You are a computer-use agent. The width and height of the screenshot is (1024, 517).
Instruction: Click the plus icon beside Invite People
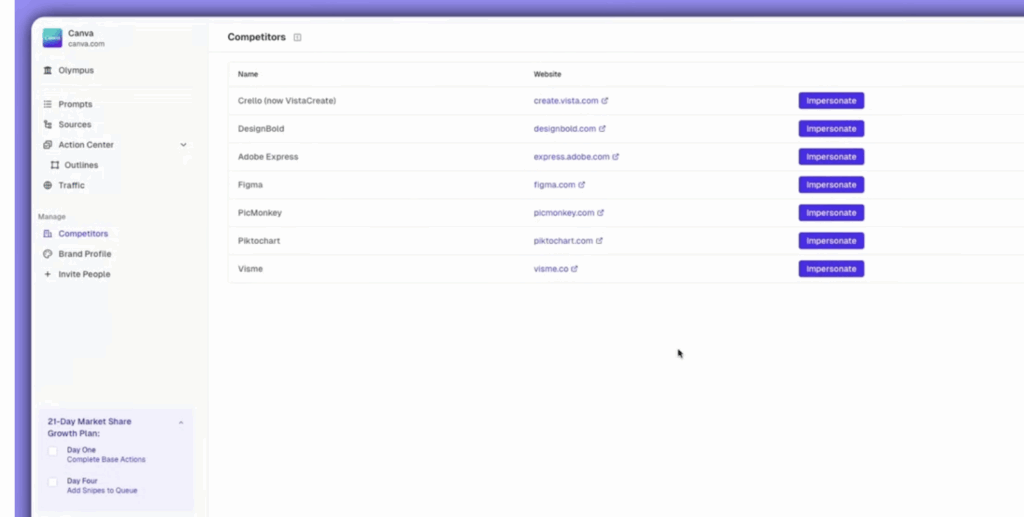pos(48,274)
